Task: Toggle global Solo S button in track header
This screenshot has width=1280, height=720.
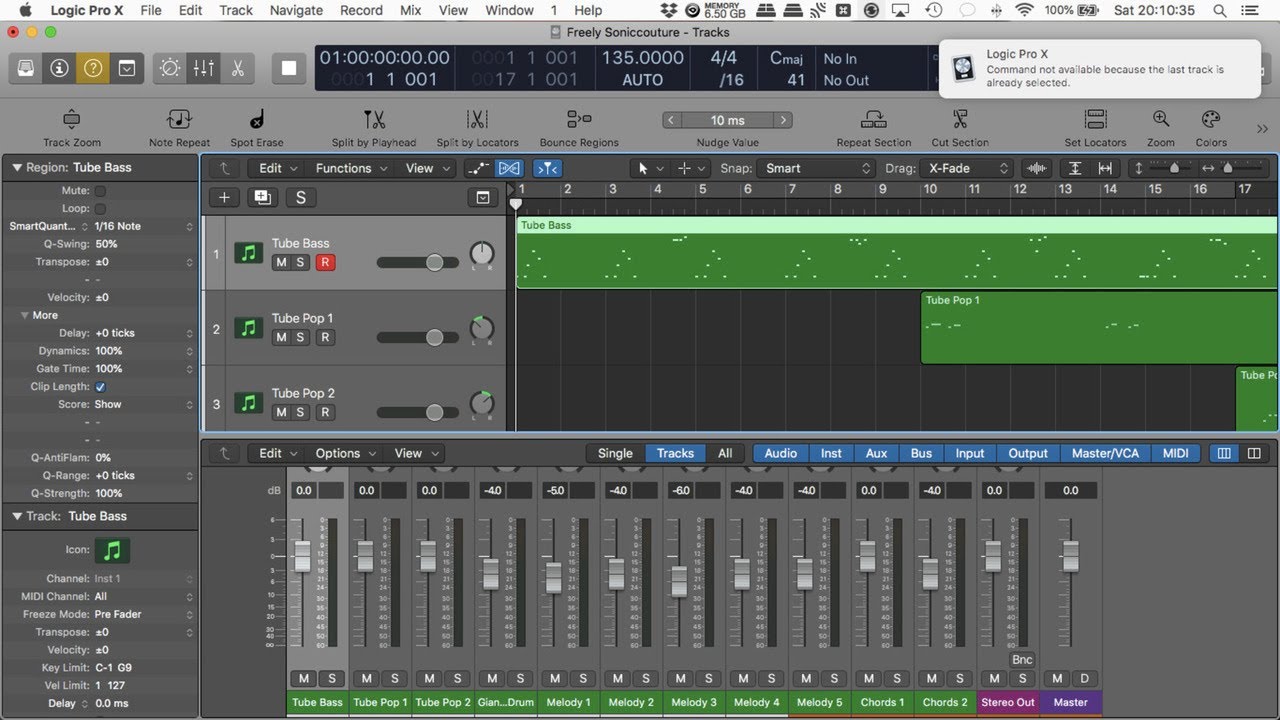Action: [301, 198]
